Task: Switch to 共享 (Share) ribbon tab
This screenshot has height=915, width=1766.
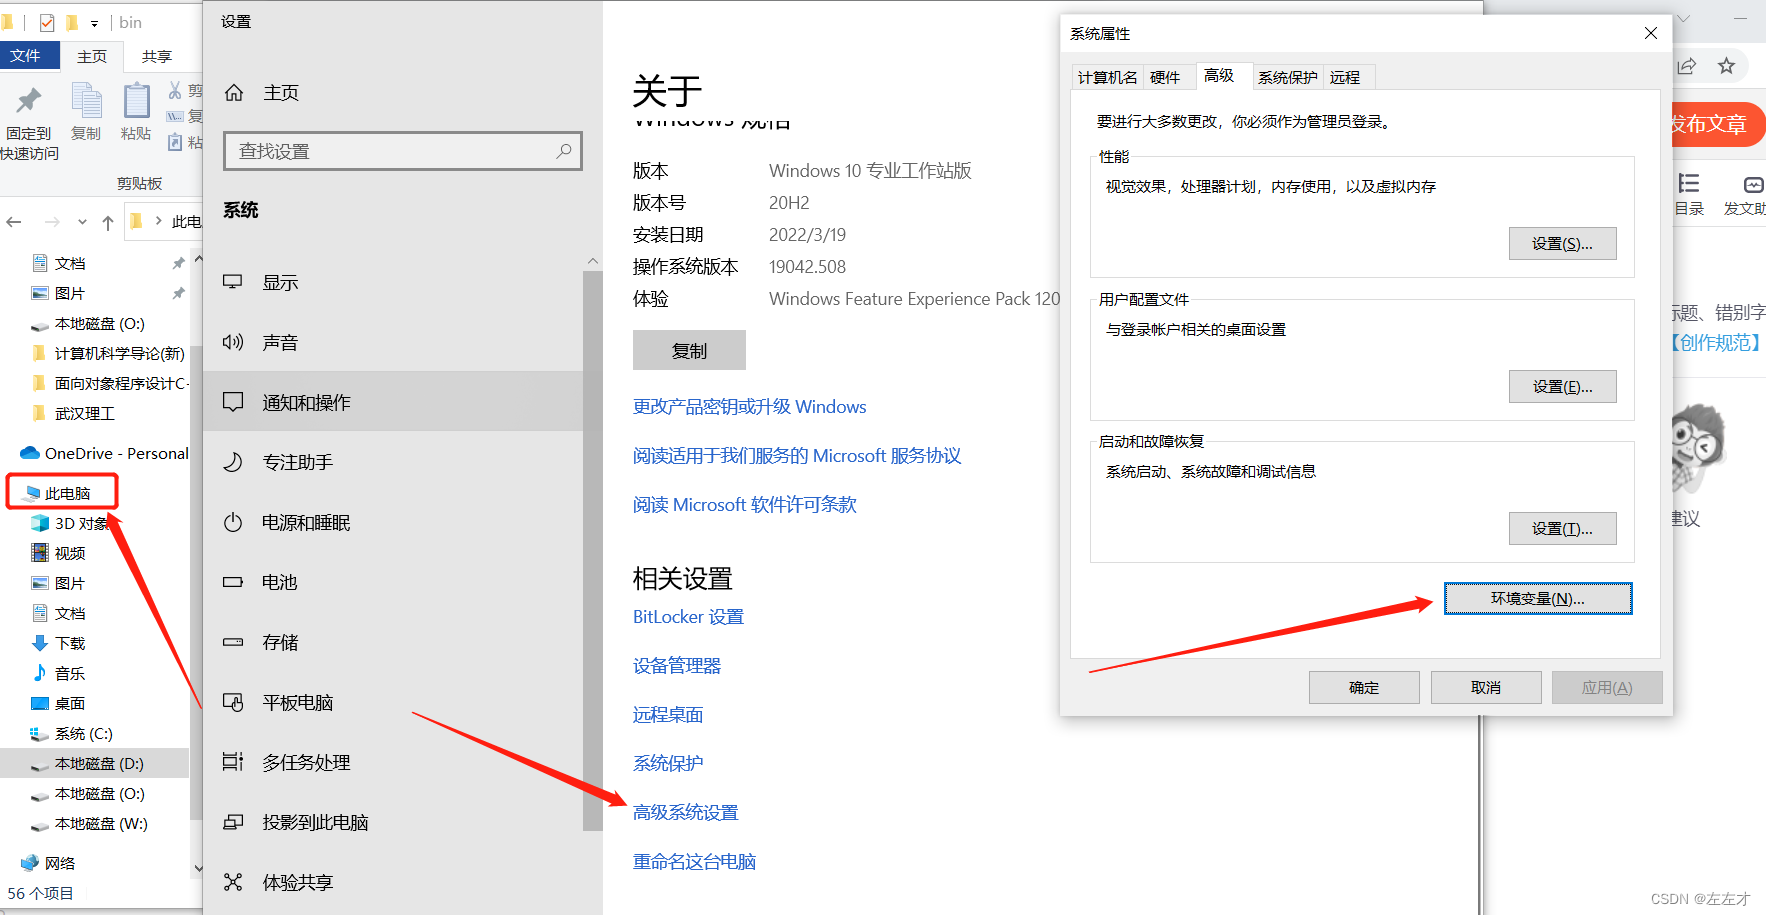Action: tap(157, 57)
